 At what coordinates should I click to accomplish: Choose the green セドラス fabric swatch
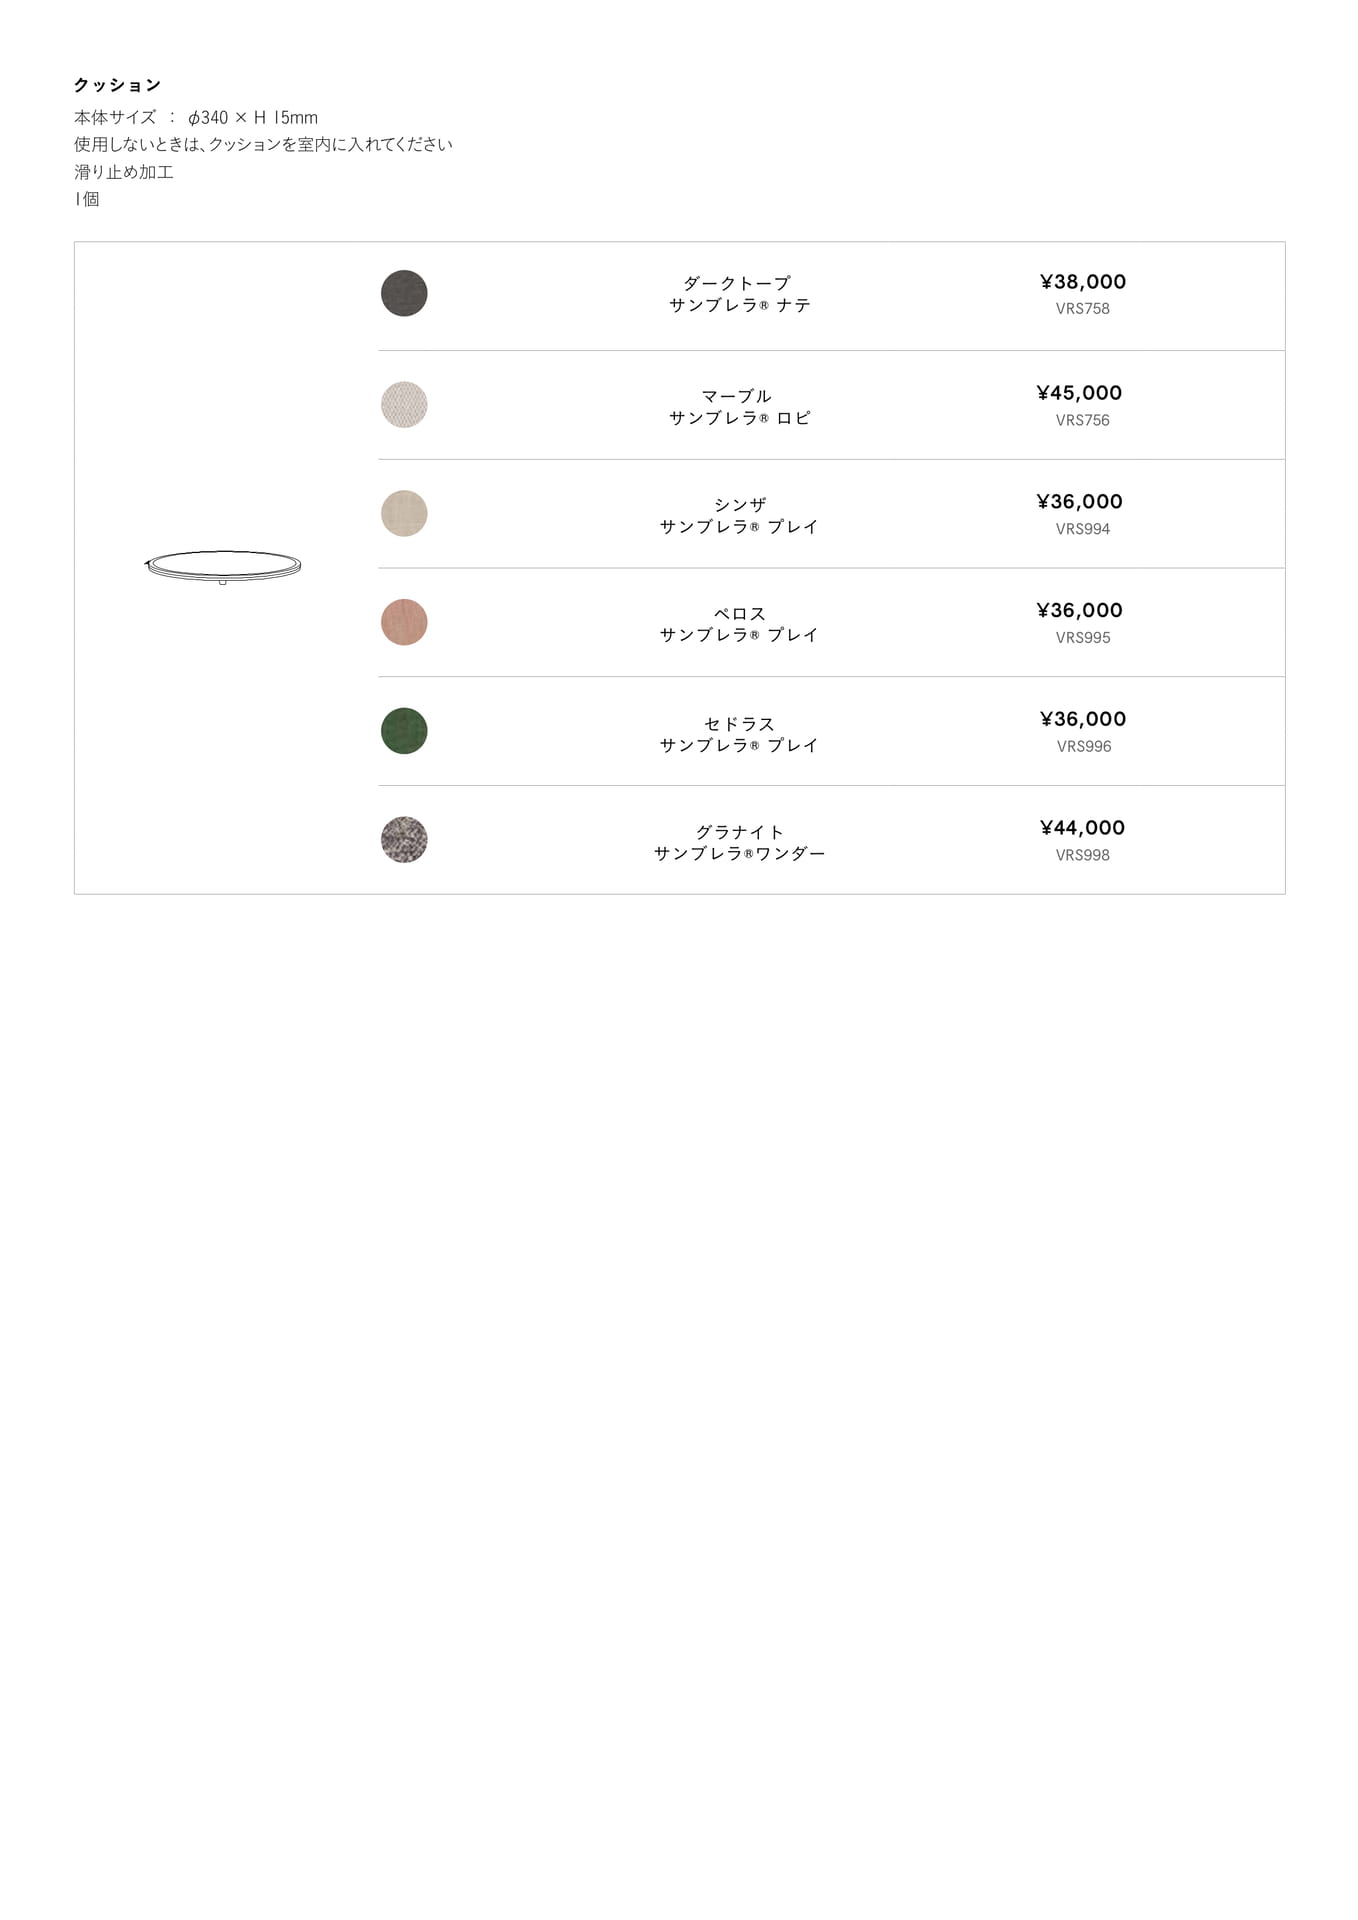point(404,731)
